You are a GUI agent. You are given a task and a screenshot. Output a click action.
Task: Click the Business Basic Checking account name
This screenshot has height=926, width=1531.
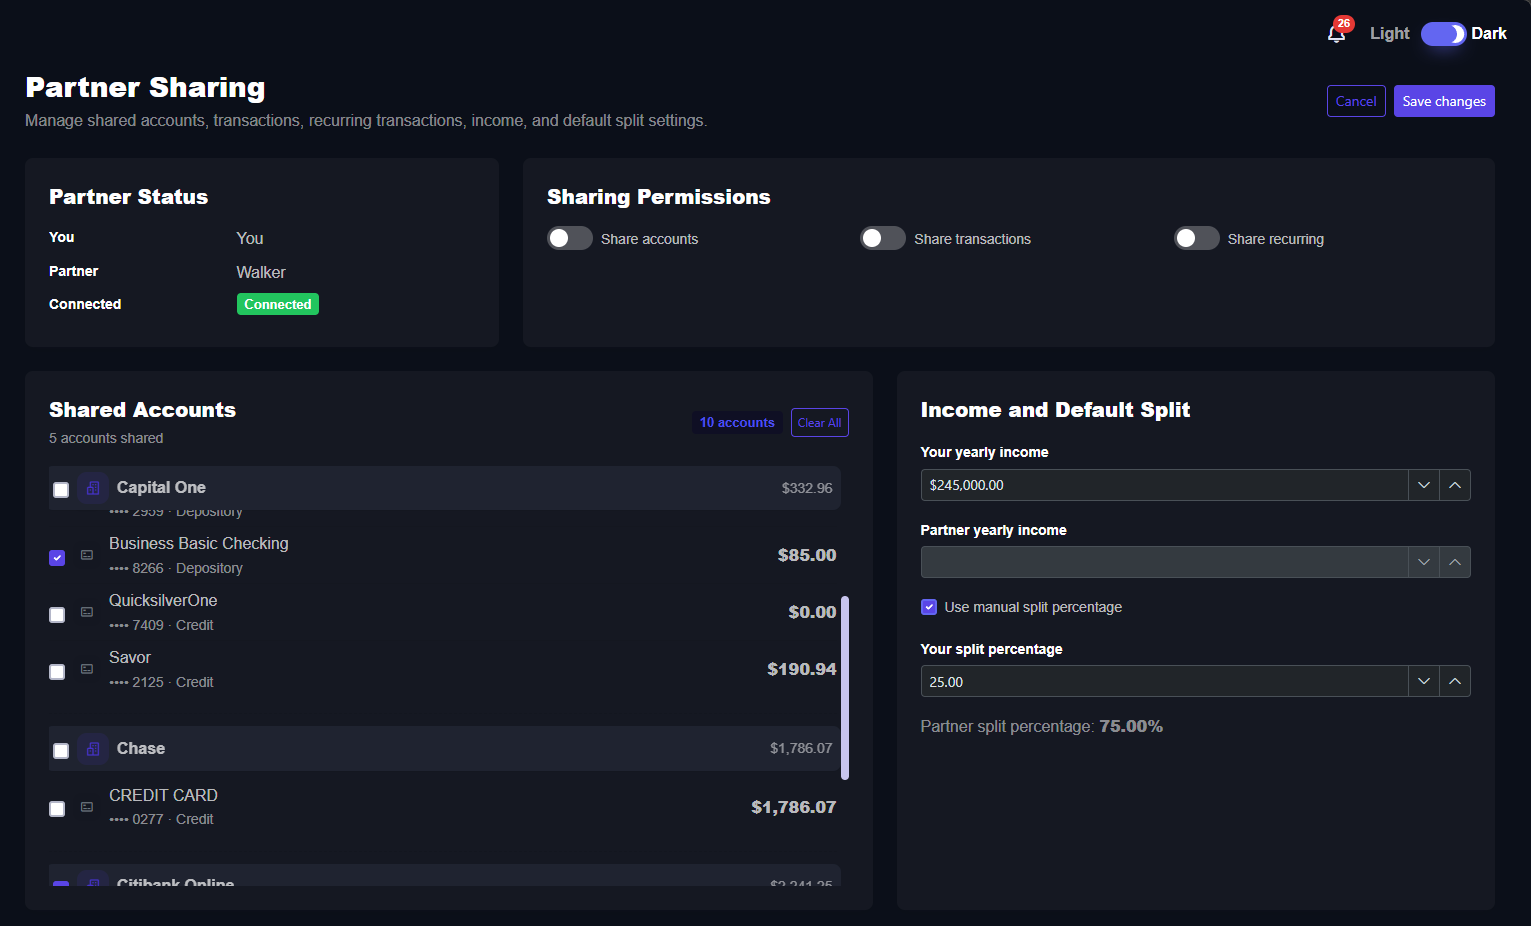(199, 543)
